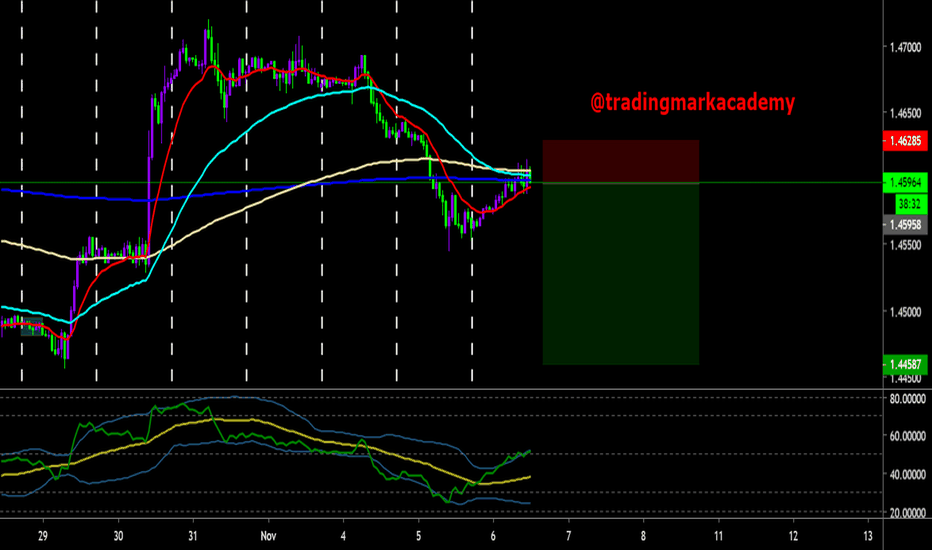Click the date label 5 on time axis
This screenshot has width=932, height=550.
pos(418,536)
